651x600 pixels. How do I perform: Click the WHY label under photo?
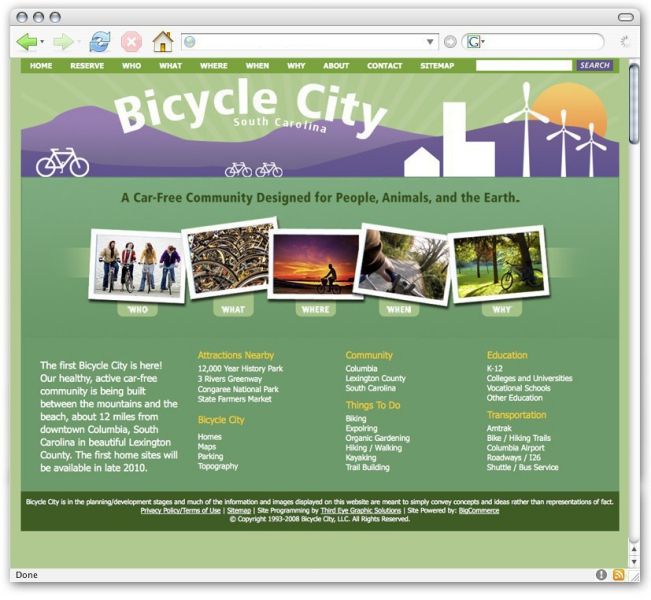point(502,309)
